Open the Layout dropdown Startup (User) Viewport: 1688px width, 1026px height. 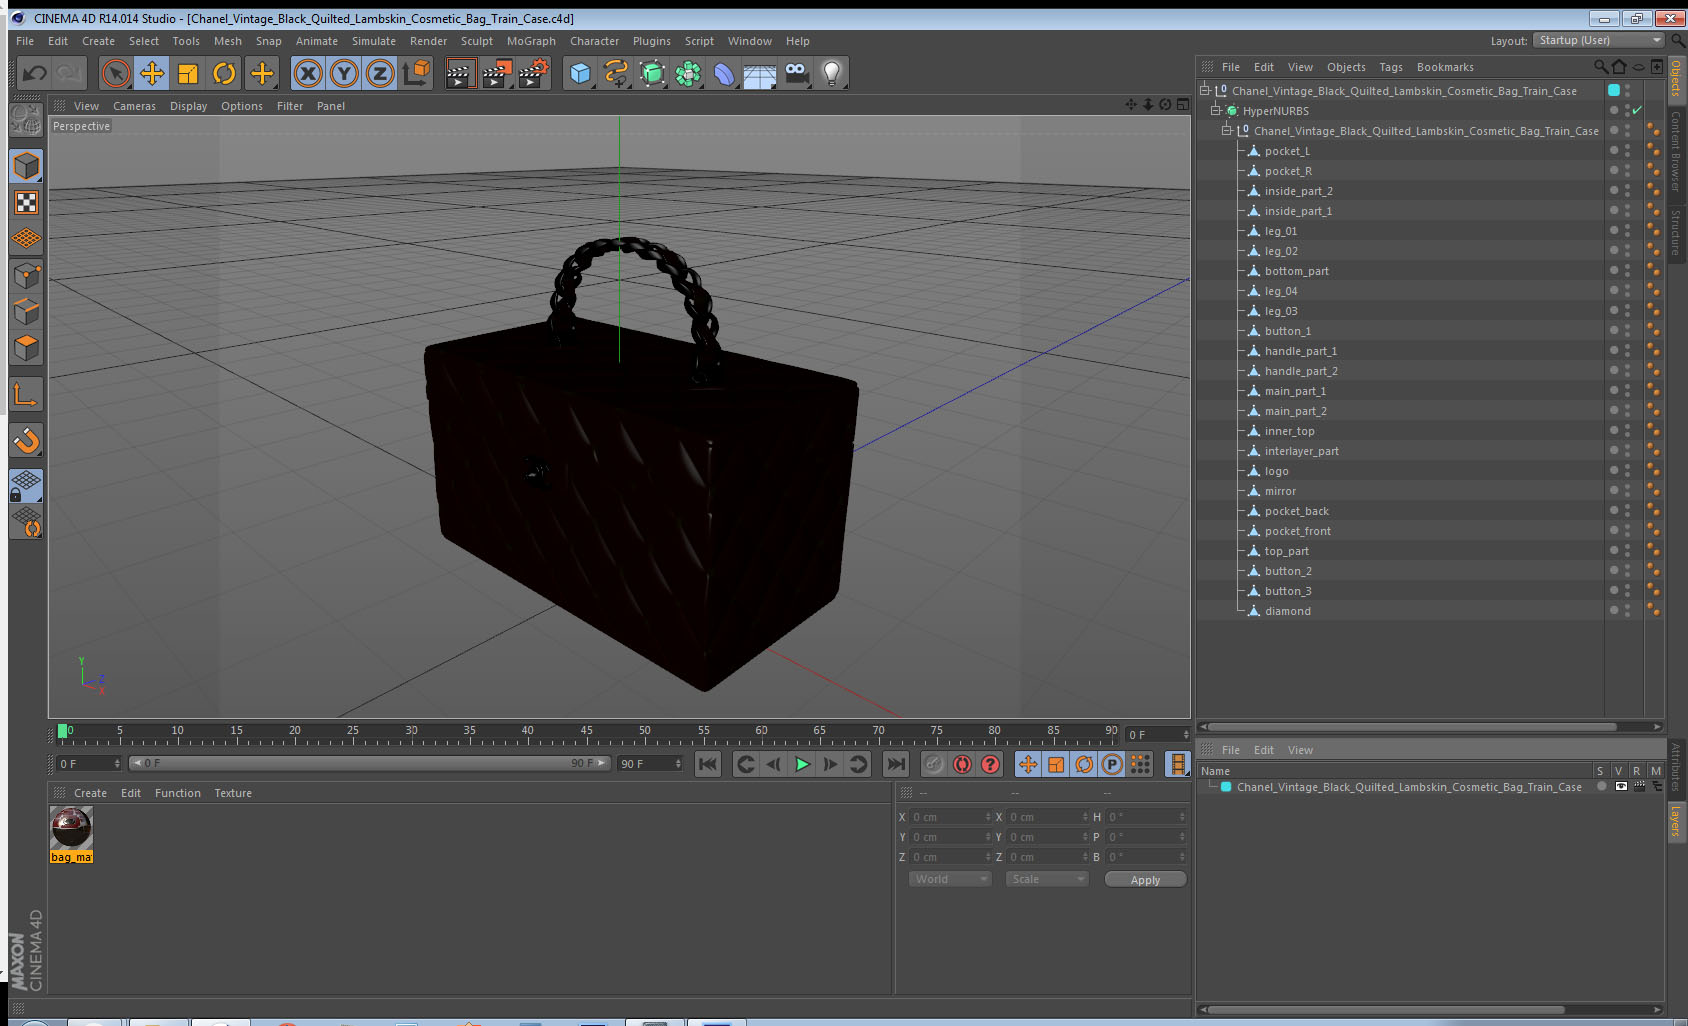(1598, 40)
